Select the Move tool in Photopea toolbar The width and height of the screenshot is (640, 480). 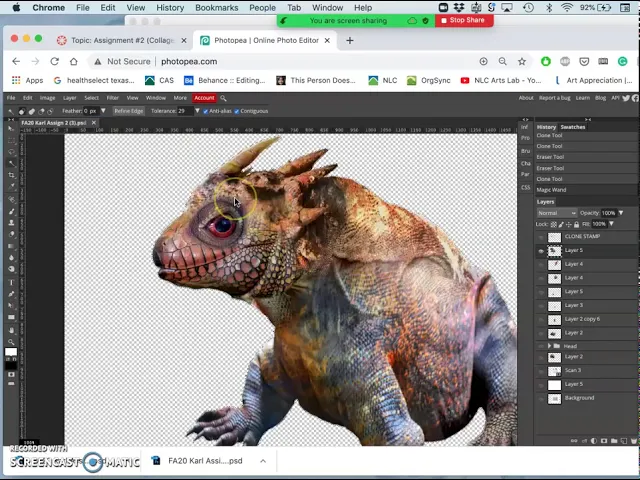11,129
